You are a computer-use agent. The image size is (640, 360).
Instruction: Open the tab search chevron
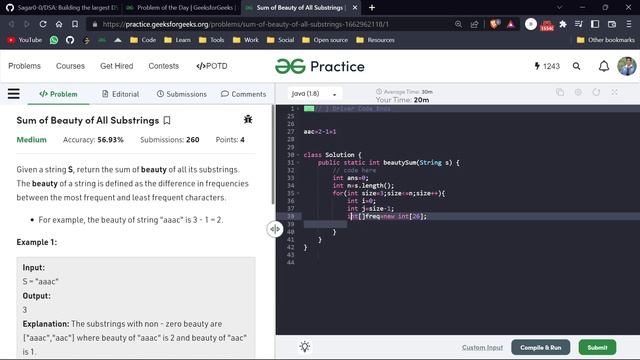pyautogui.click(x=560, y=7)
